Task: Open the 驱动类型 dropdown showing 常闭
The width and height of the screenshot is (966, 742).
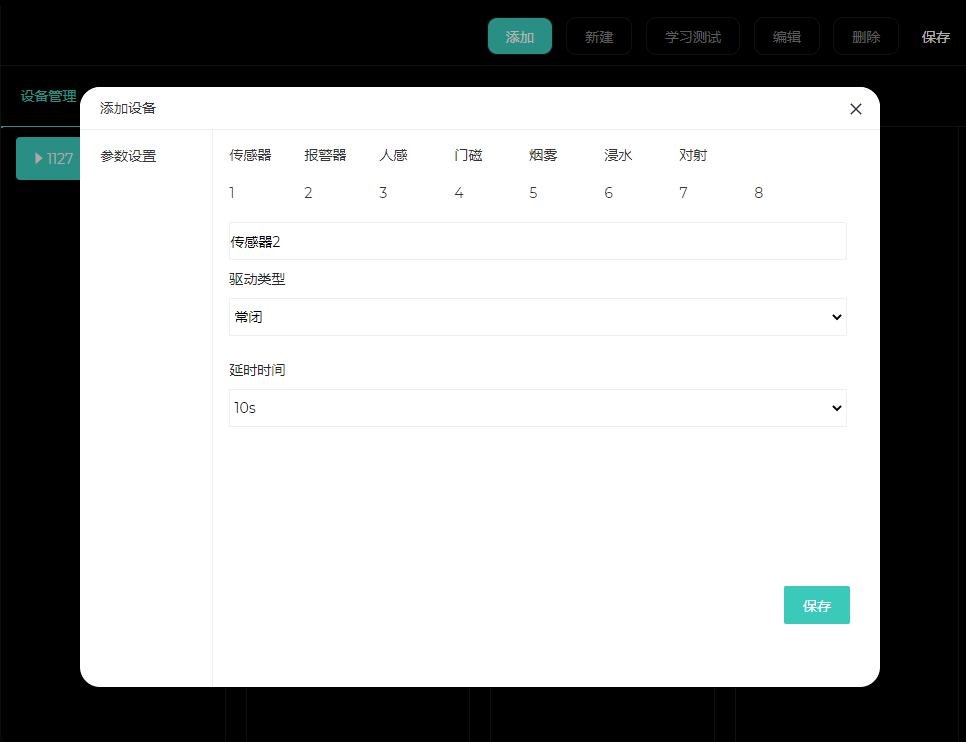Action: 538,317
